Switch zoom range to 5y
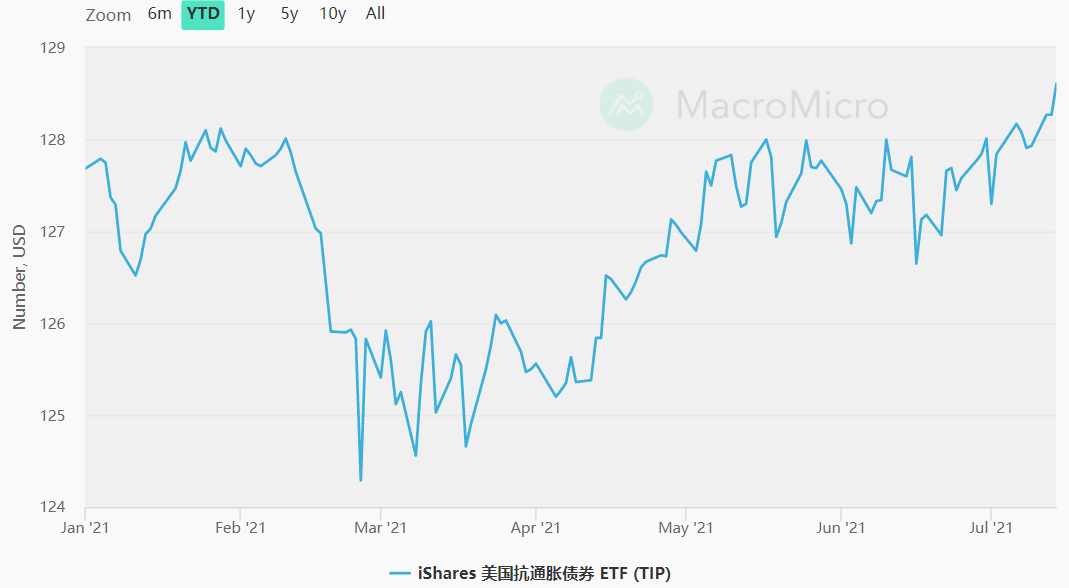This screenshot has height=588, width=1069. (289, 14)
